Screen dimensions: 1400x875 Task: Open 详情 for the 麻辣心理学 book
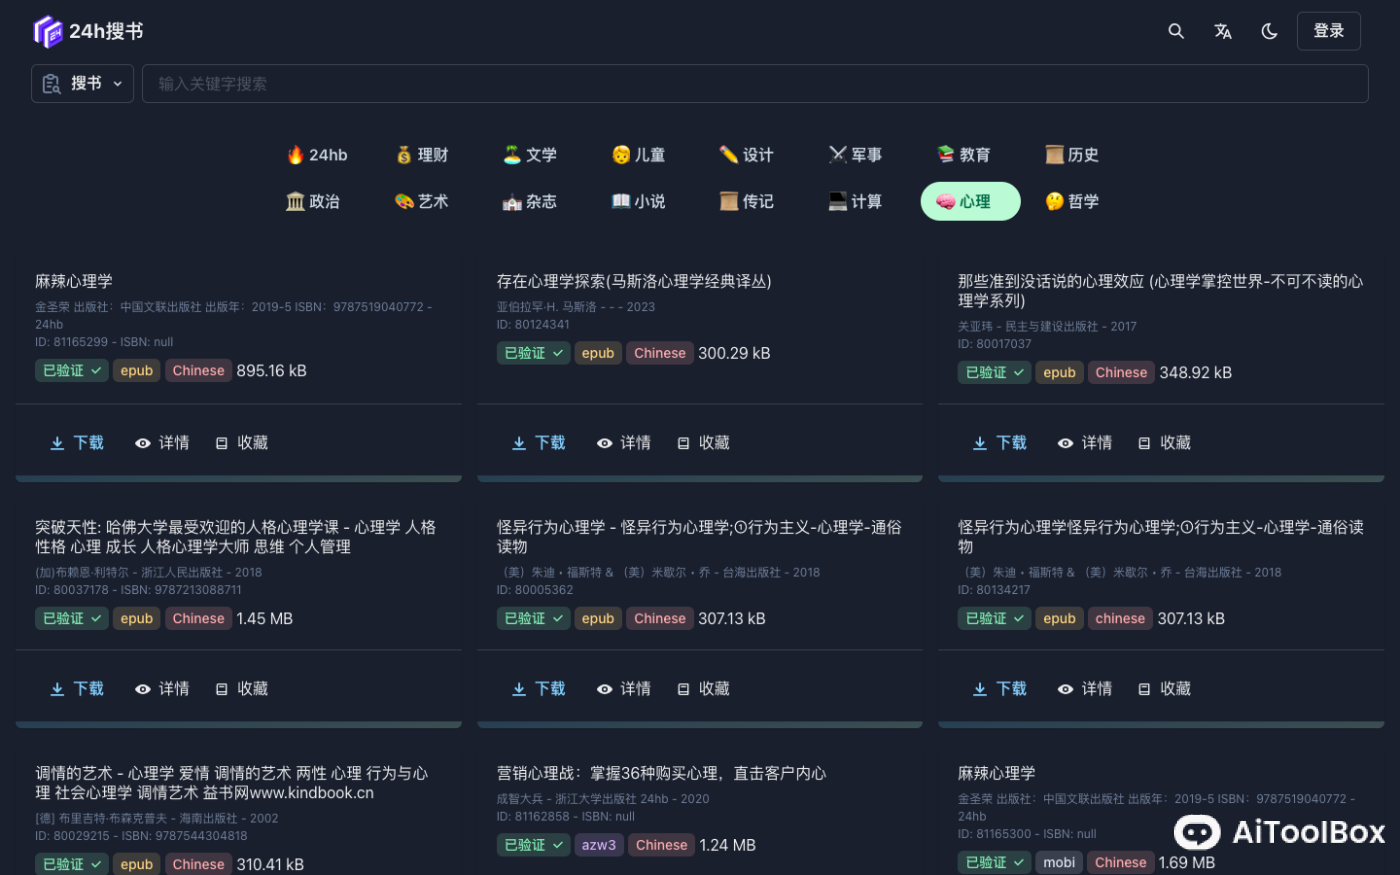(161, 442)
